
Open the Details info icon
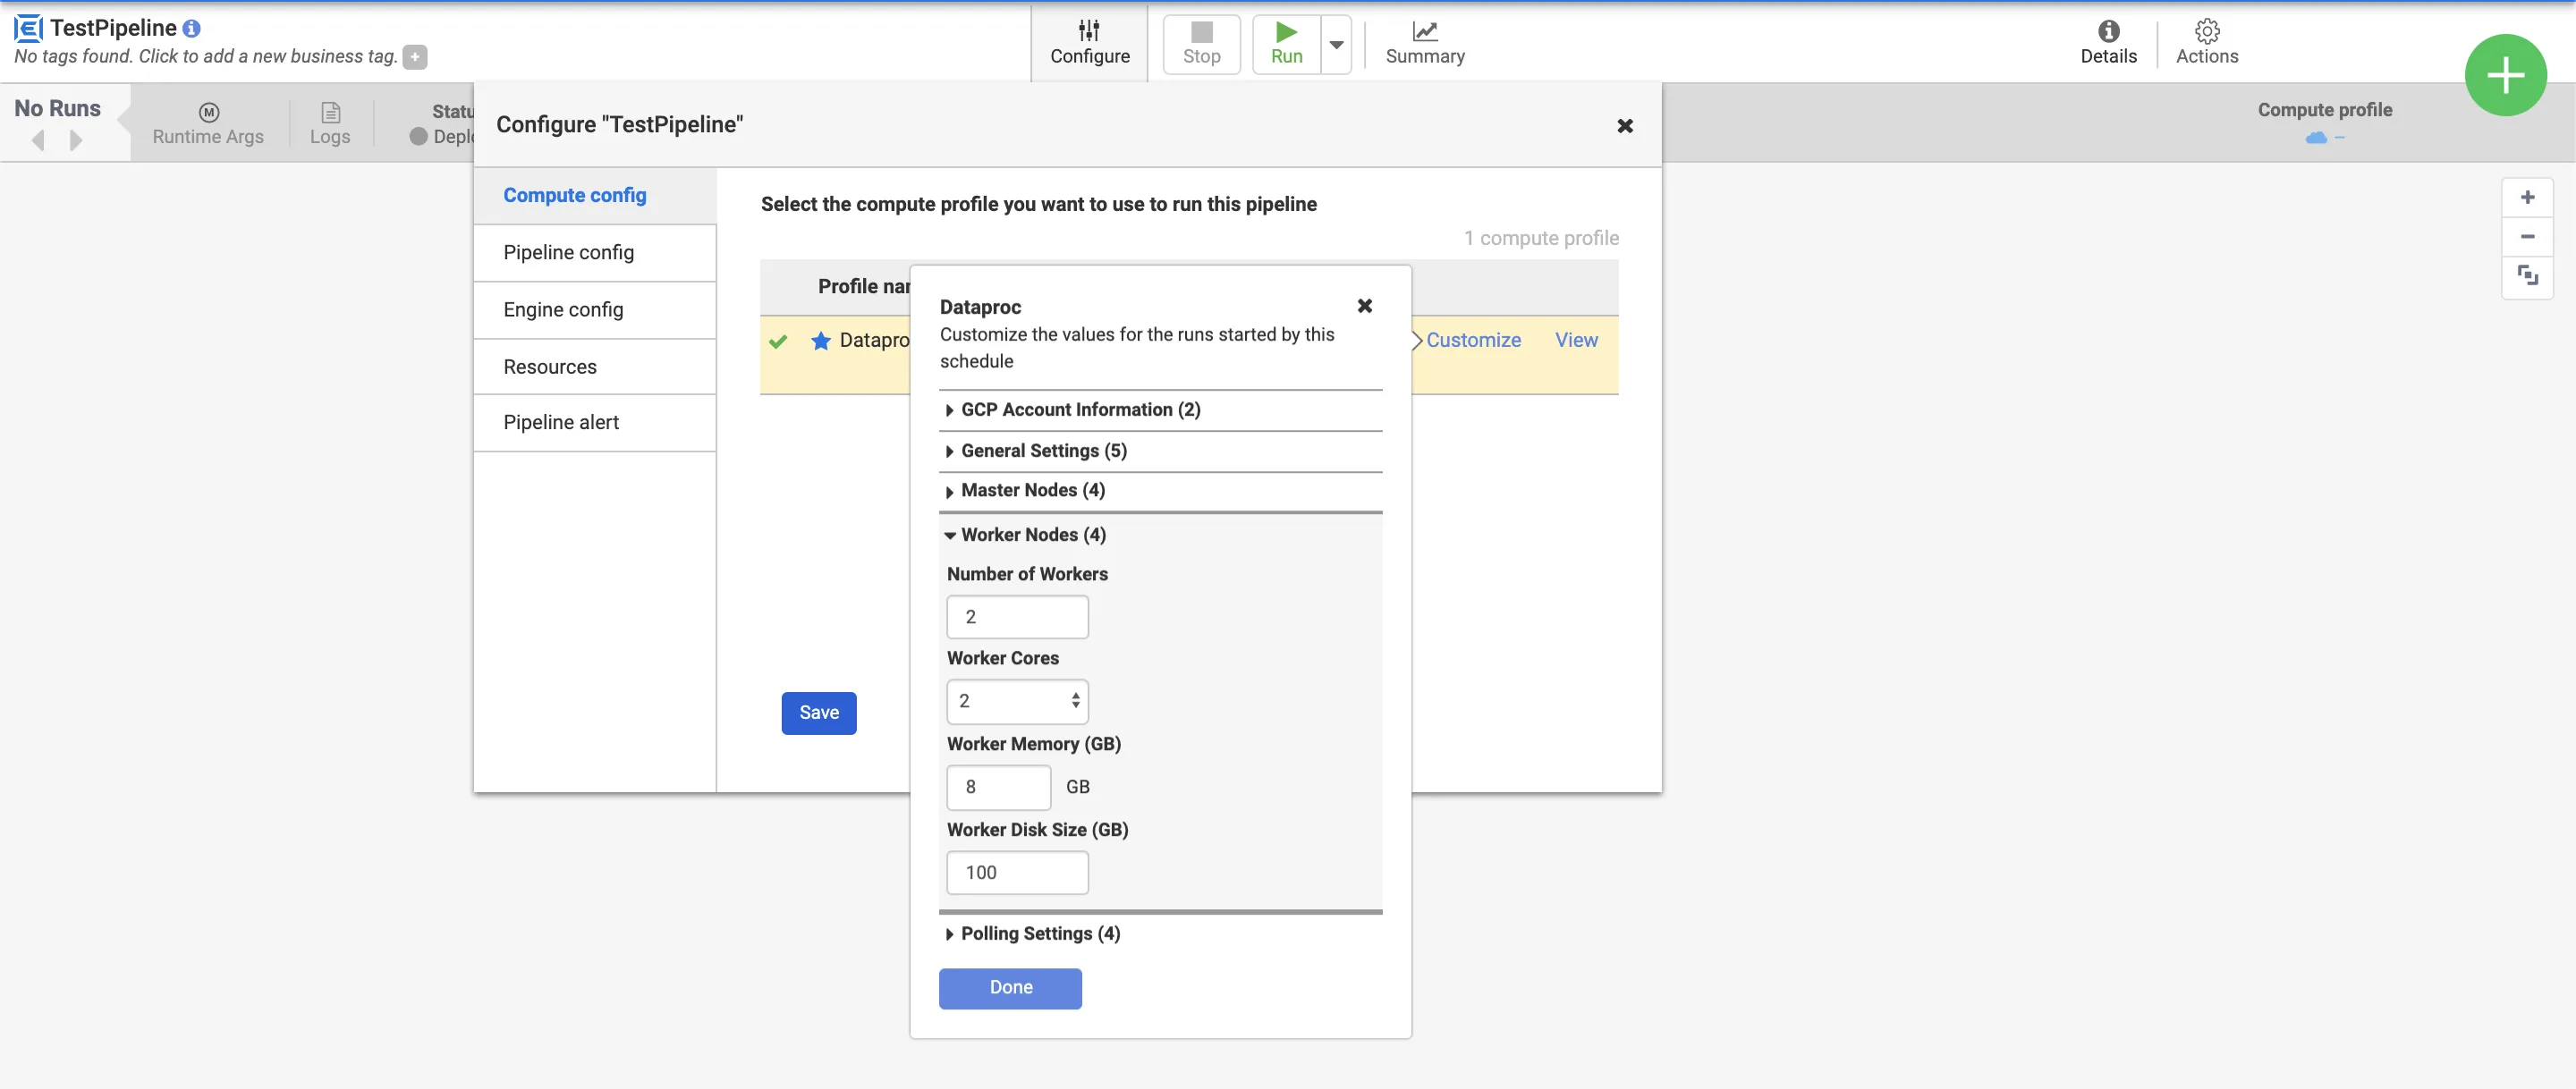click(x=2108, y=31)
